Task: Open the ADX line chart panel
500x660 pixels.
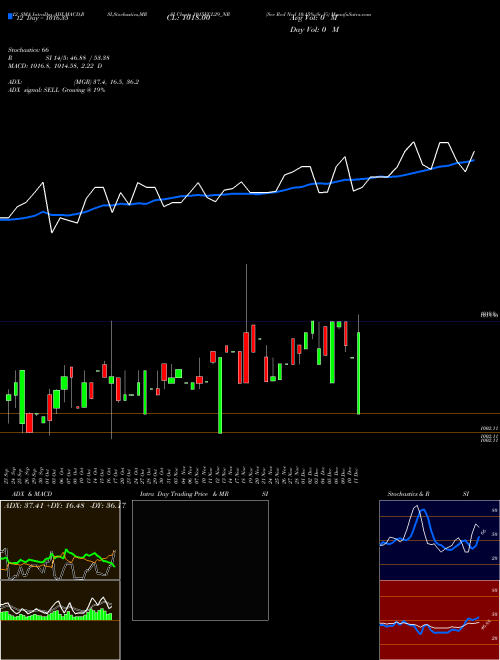Action: click(60, 540)
